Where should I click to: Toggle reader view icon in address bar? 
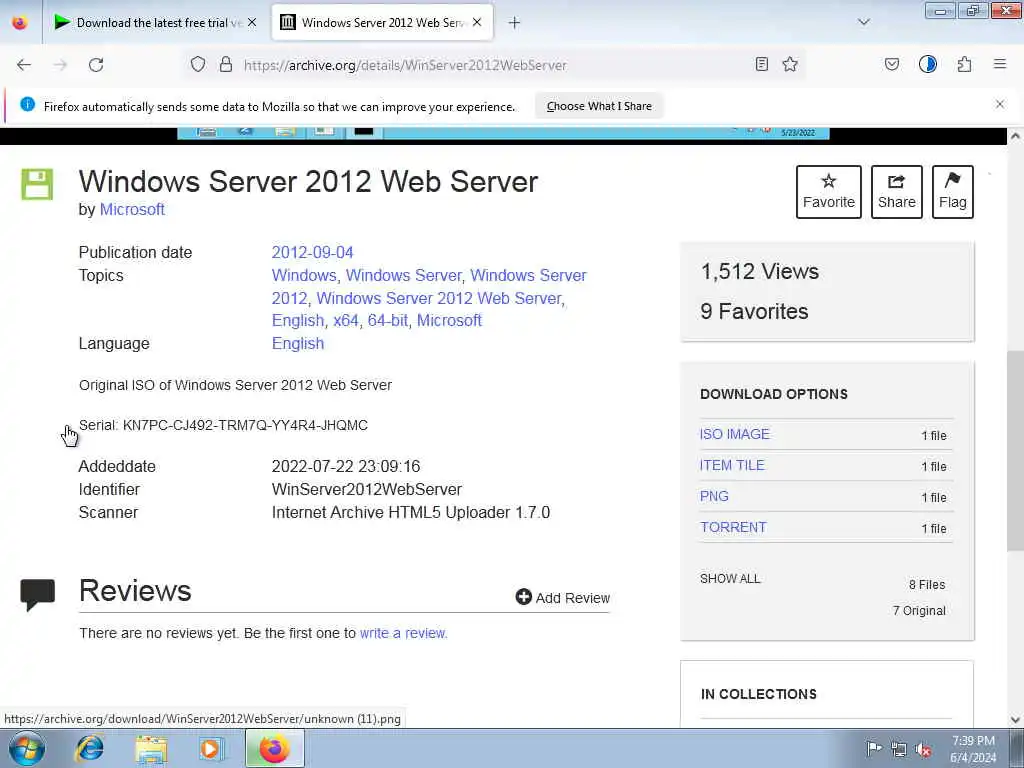tap(761, 64)
